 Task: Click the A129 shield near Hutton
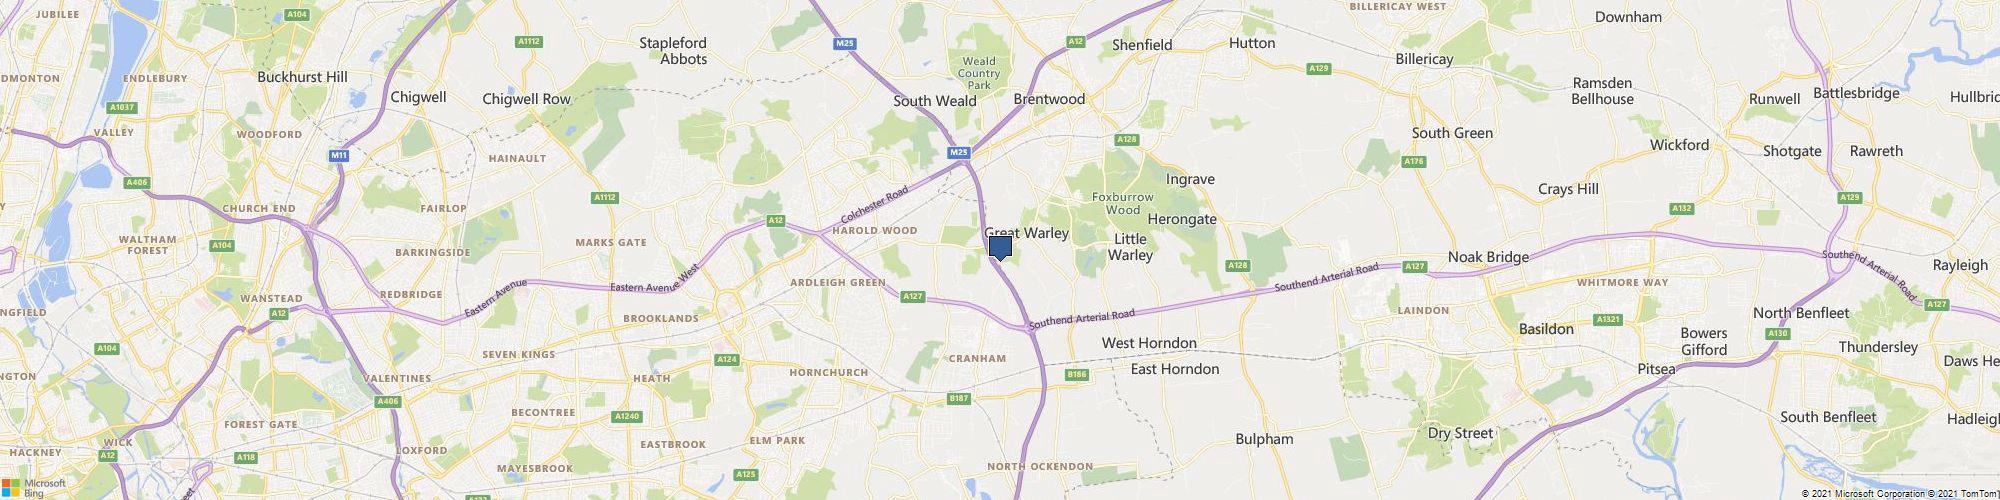tap(1320, 69)
